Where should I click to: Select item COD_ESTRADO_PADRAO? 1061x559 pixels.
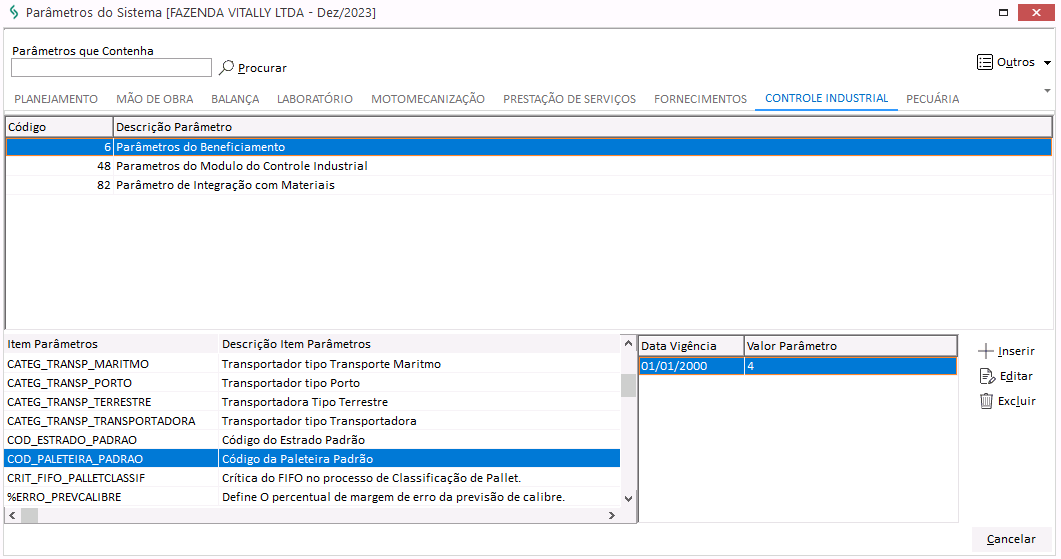click(111, 440)
